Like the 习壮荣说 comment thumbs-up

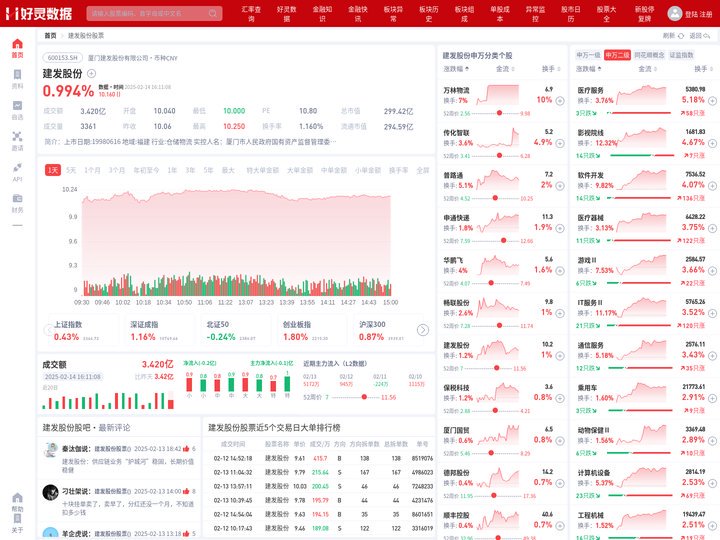click(186, 491)
